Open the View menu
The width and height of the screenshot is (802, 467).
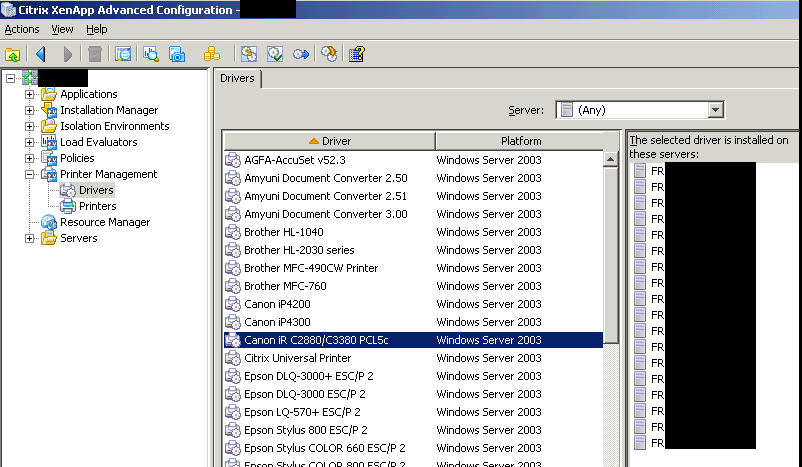62,29
